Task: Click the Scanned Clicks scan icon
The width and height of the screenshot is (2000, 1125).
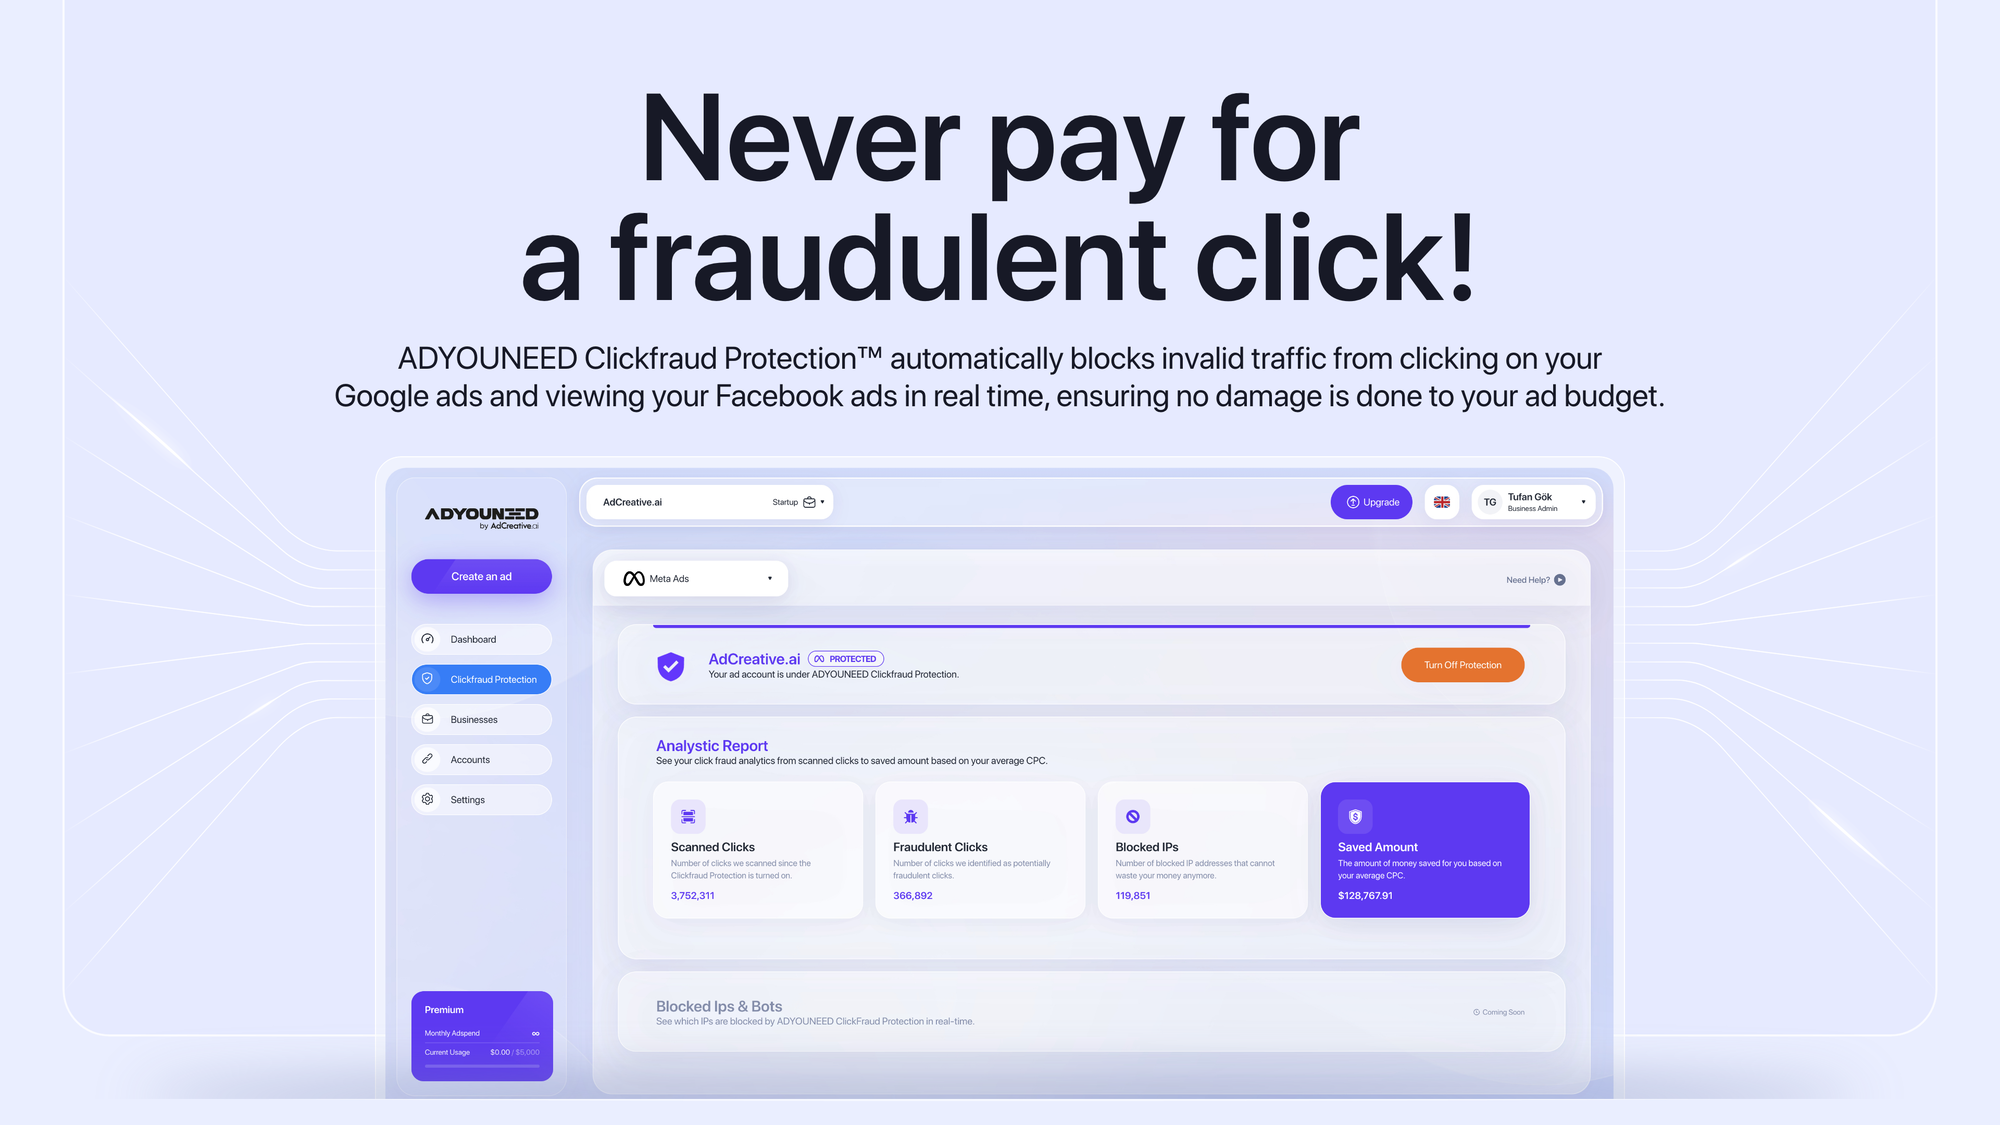Action: [x=687, y=816]
